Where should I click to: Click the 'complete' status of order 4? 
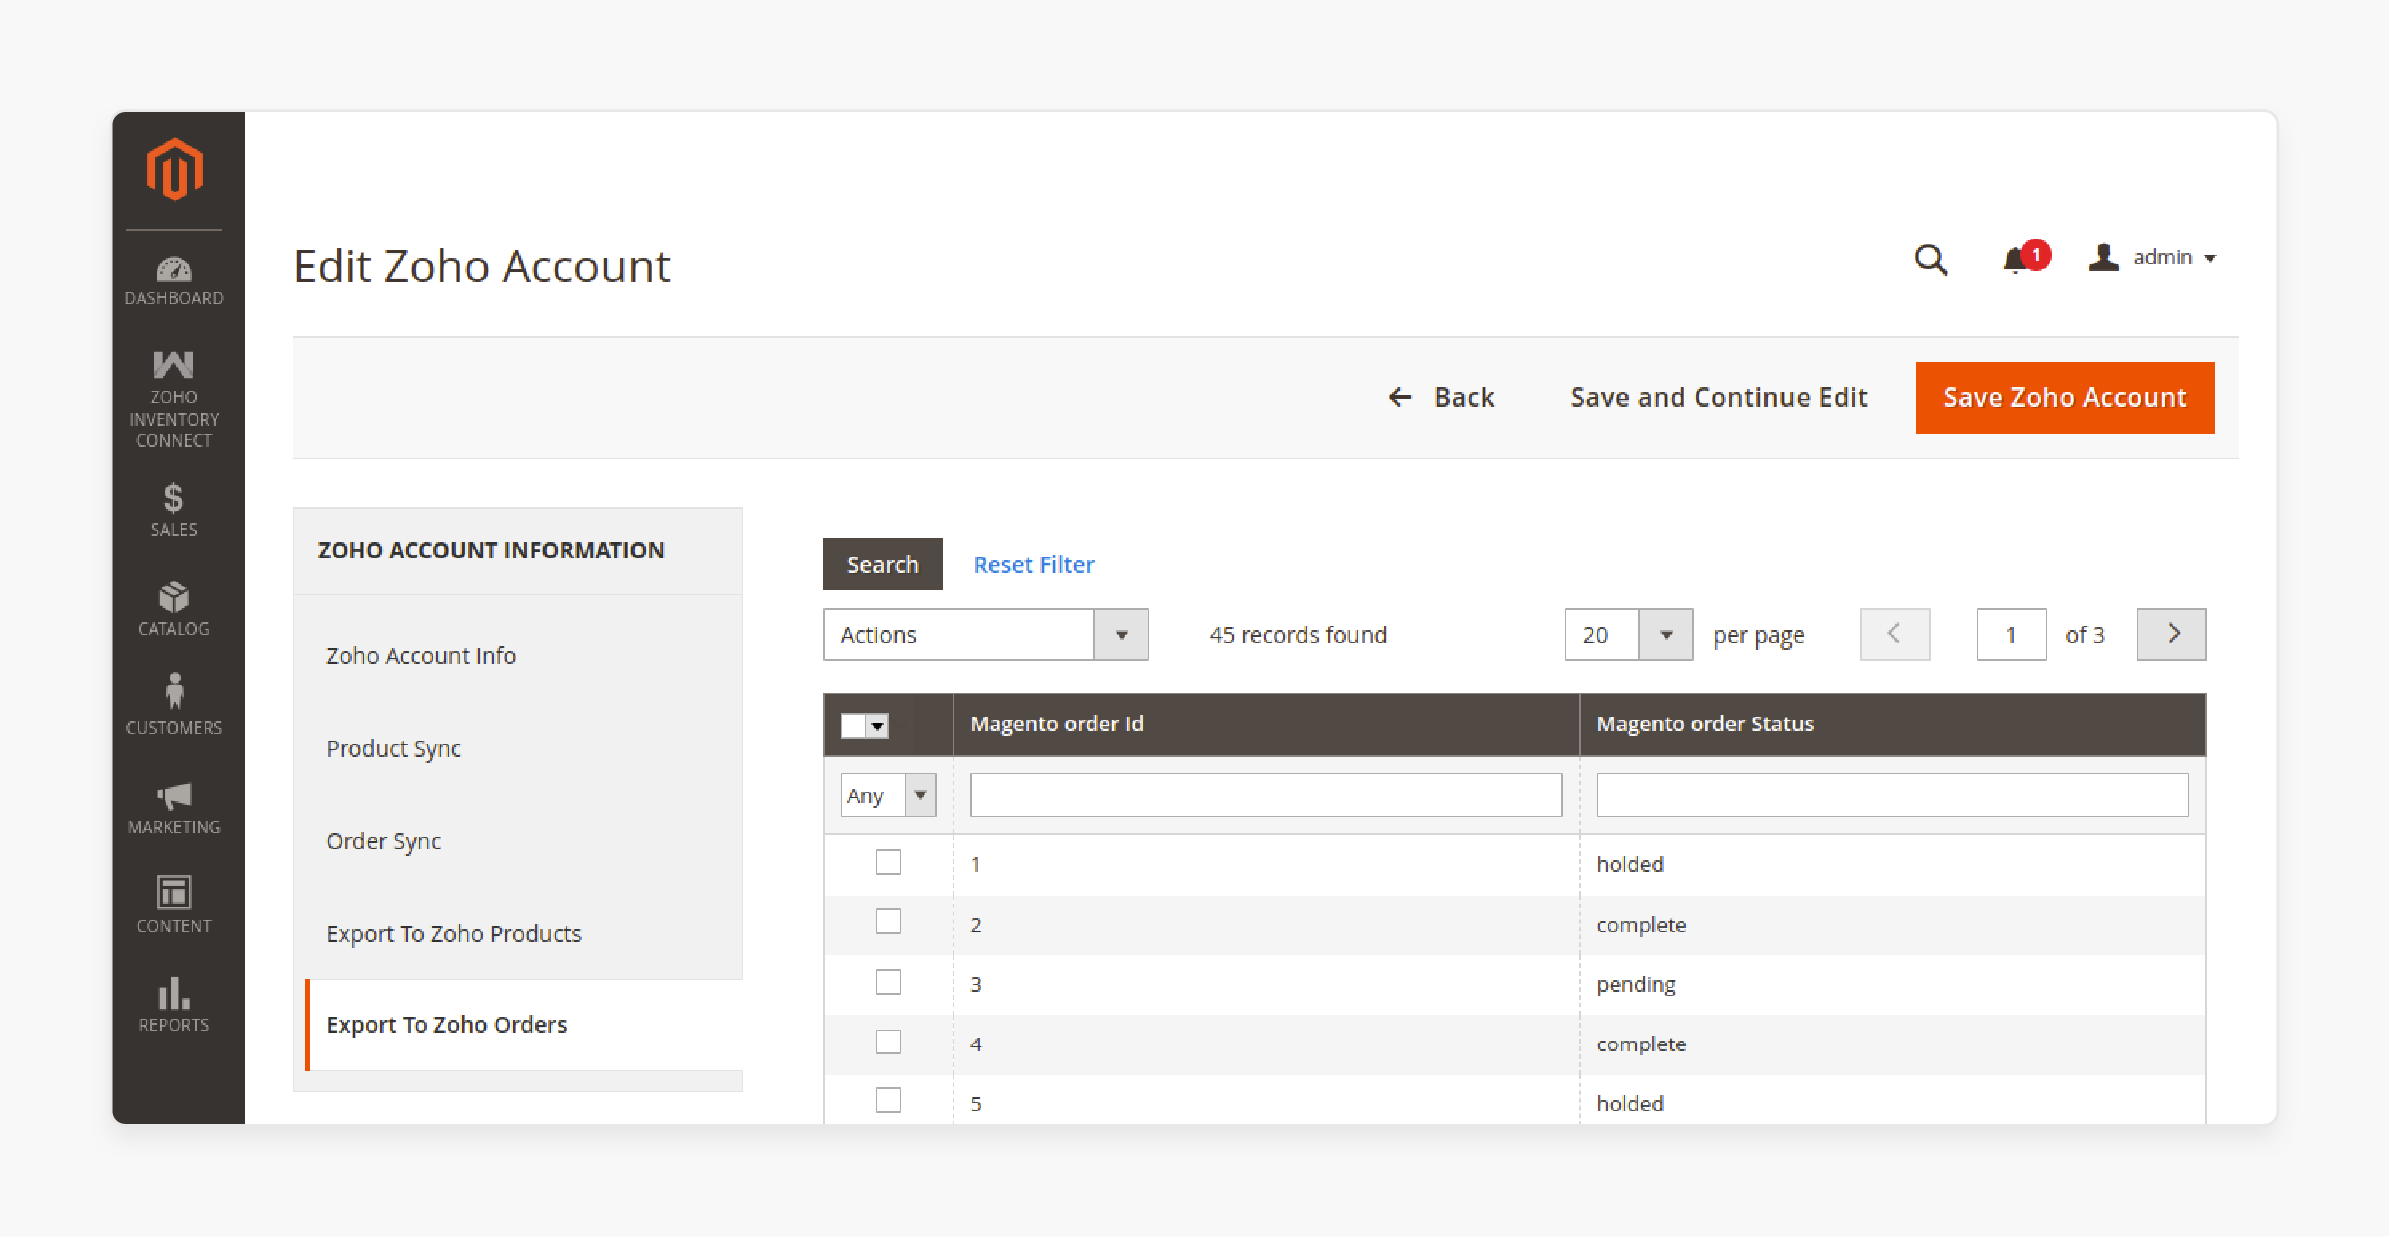[1641, 1044]
